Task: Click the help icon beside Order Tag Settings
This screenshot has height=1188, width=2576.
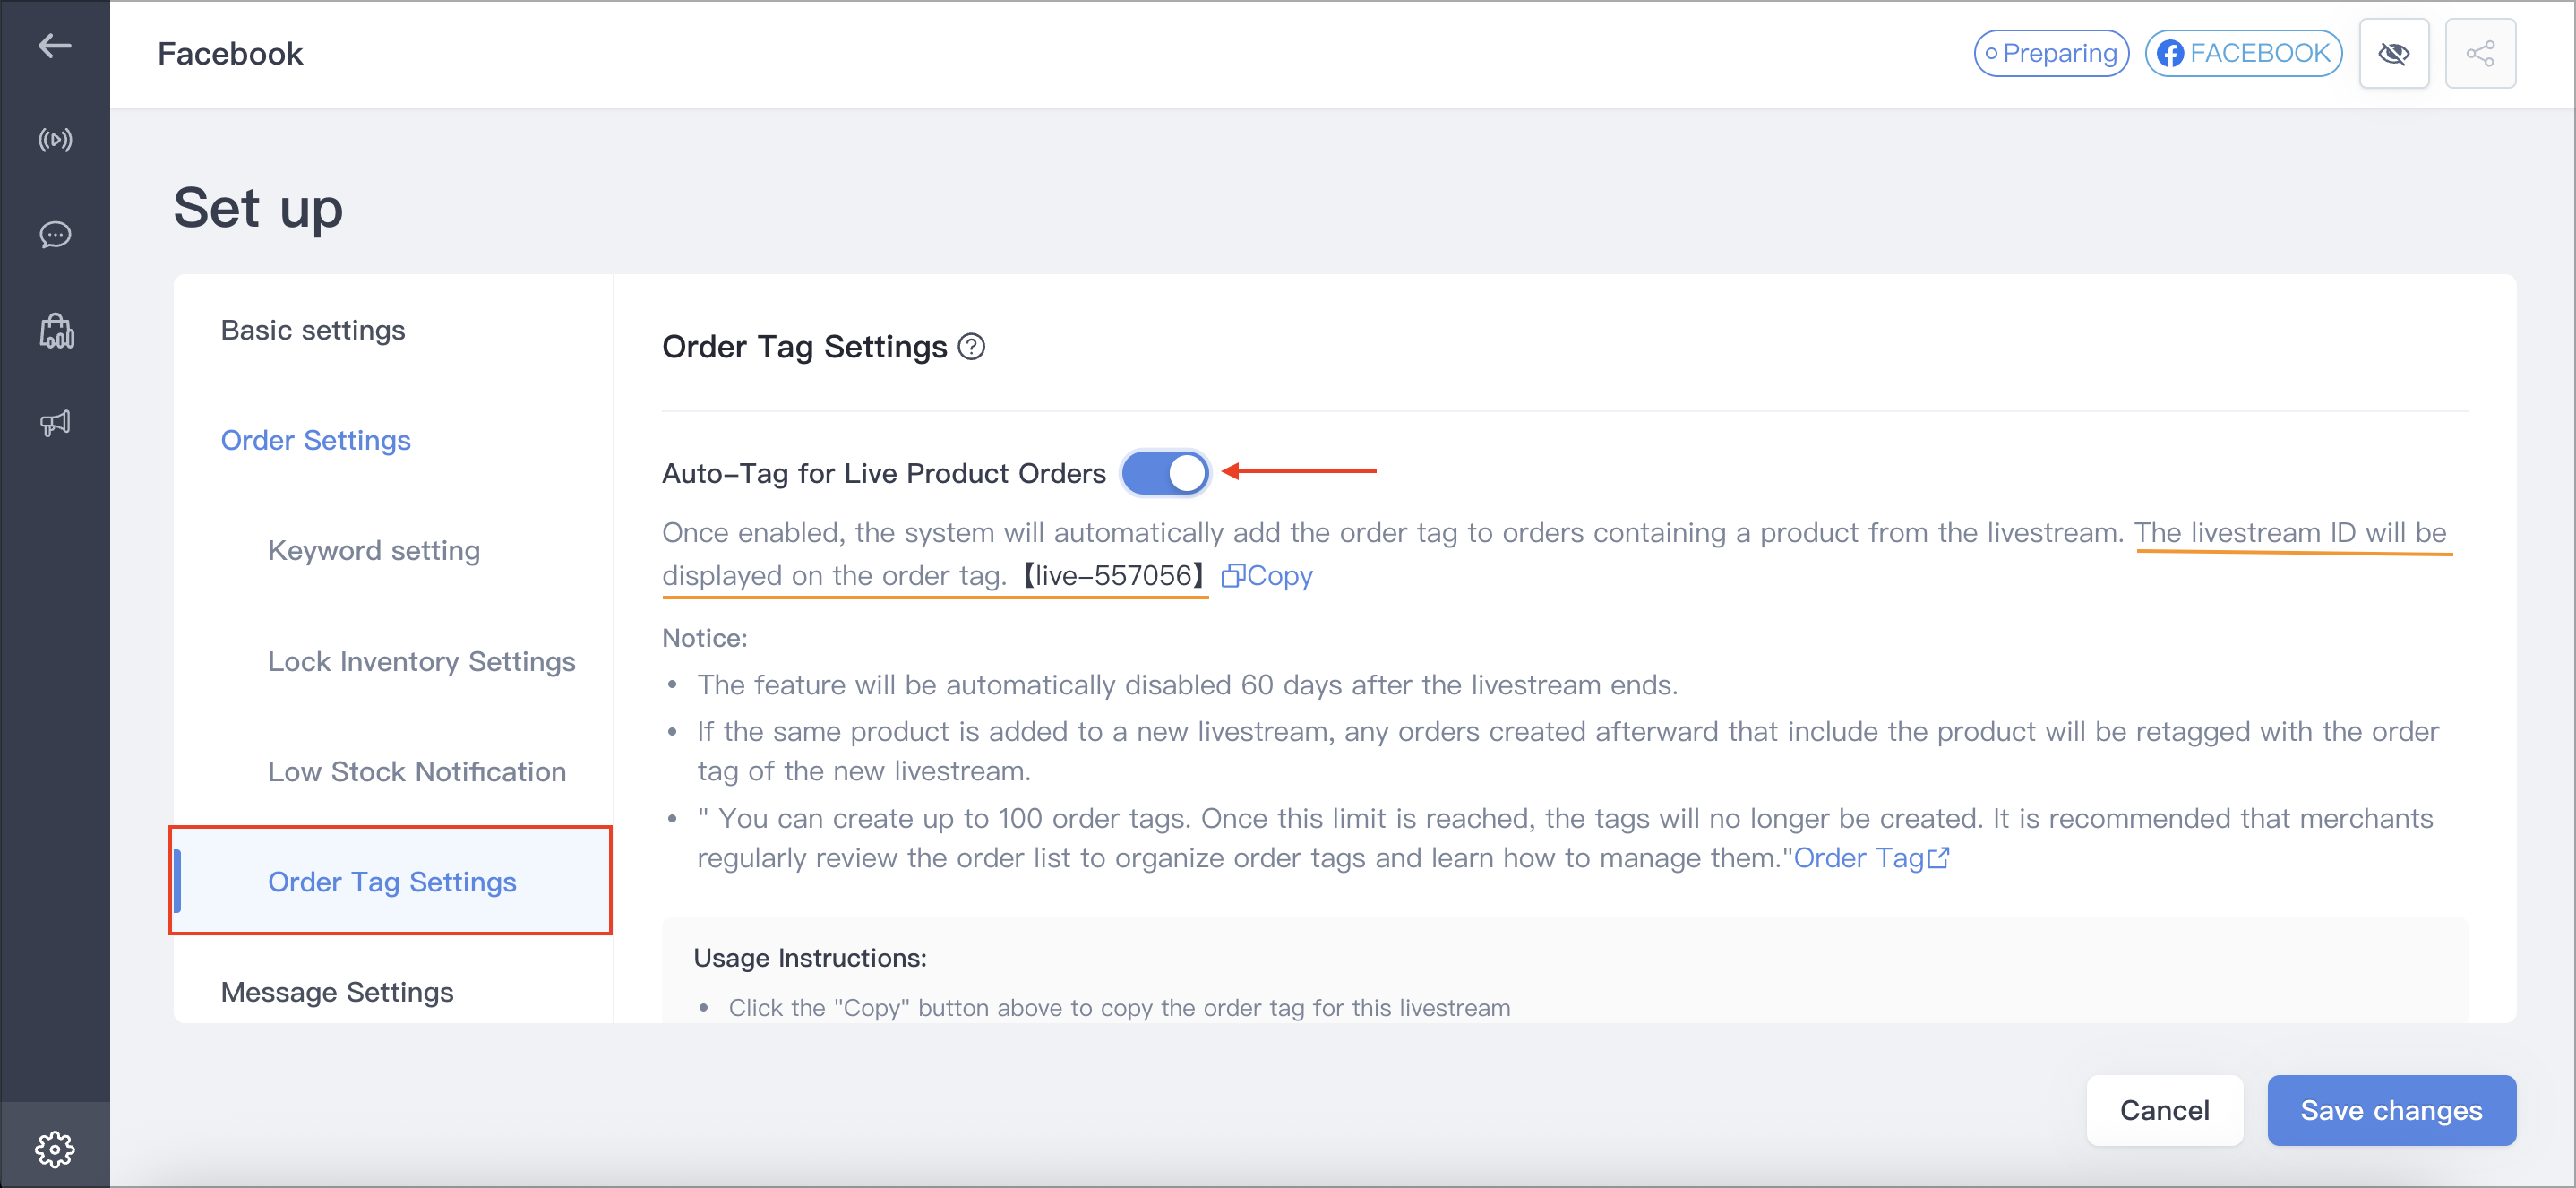Action: pyautogui.click(x=971, y=347)
